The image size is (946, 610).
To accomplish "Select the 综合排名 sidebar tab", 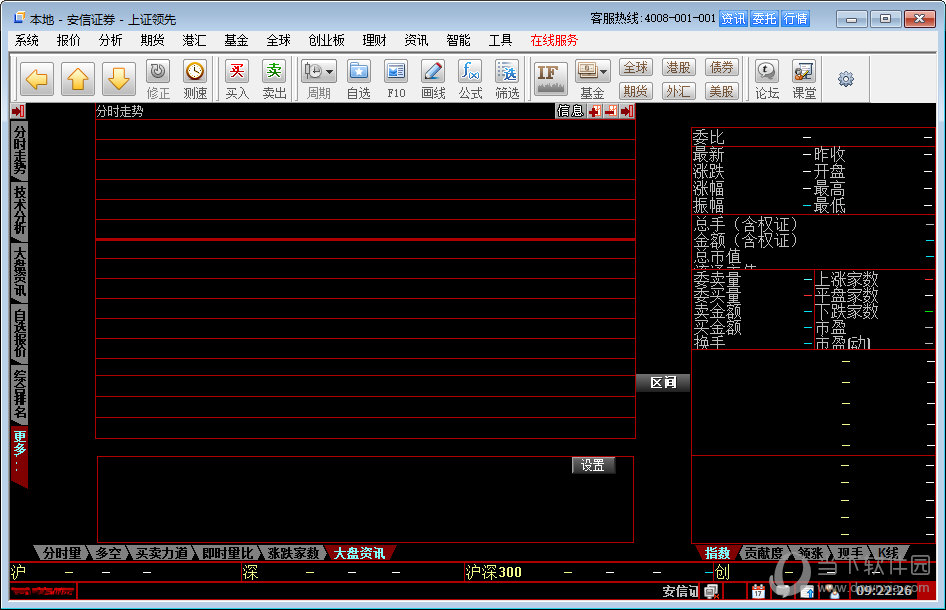I will 20,395.
